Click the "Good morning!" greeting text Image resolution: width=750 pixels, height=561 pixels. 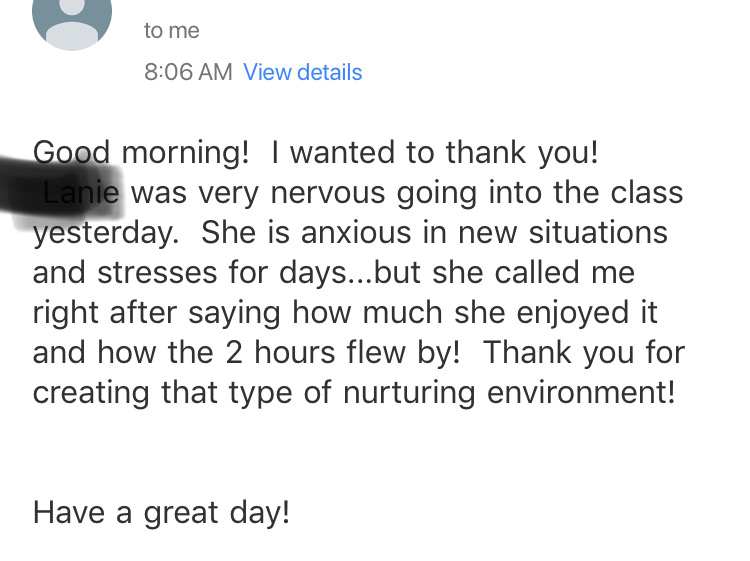(x=141, y=153)
